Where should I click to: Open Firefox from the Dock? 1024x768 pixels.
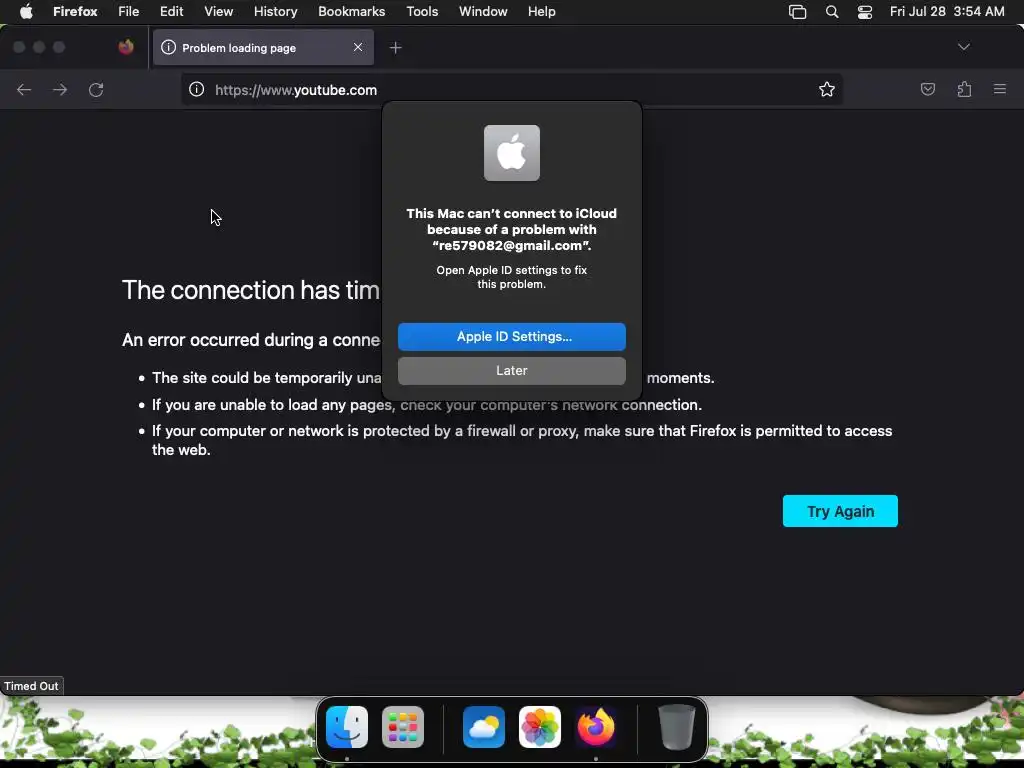(x=596, y=727)
